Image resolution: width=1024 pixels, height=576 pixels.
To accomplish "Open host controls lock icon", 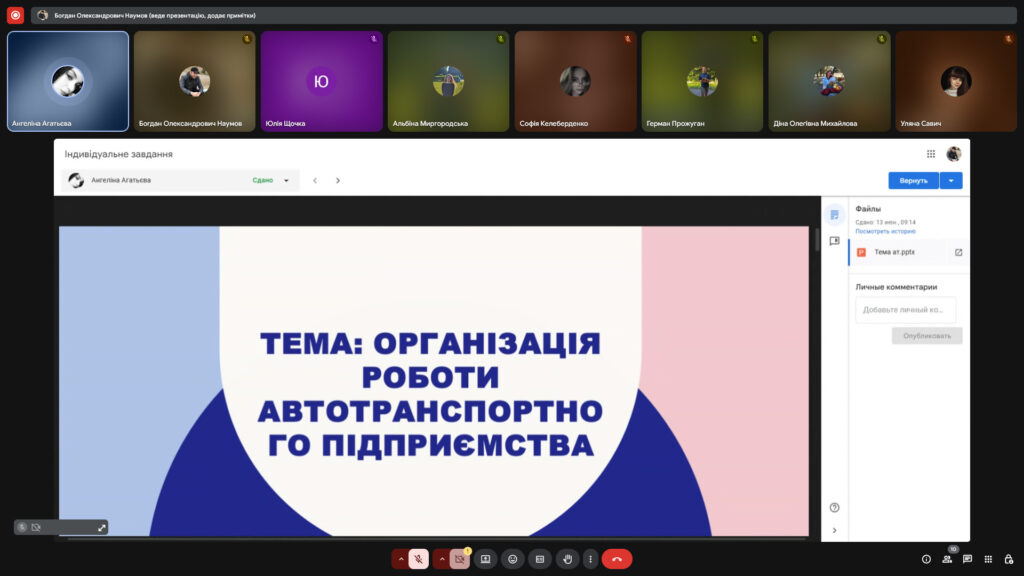I will [x=1009, y=559].
